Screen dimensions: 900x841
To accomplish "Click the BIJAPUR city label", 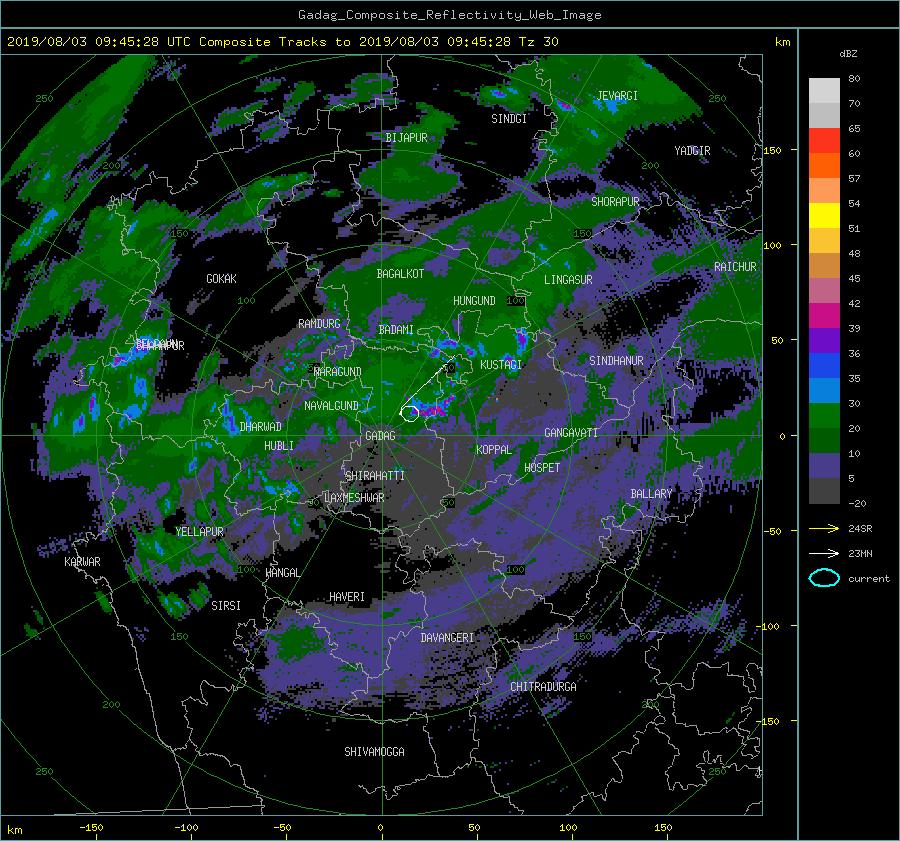I will coord(406,138).
